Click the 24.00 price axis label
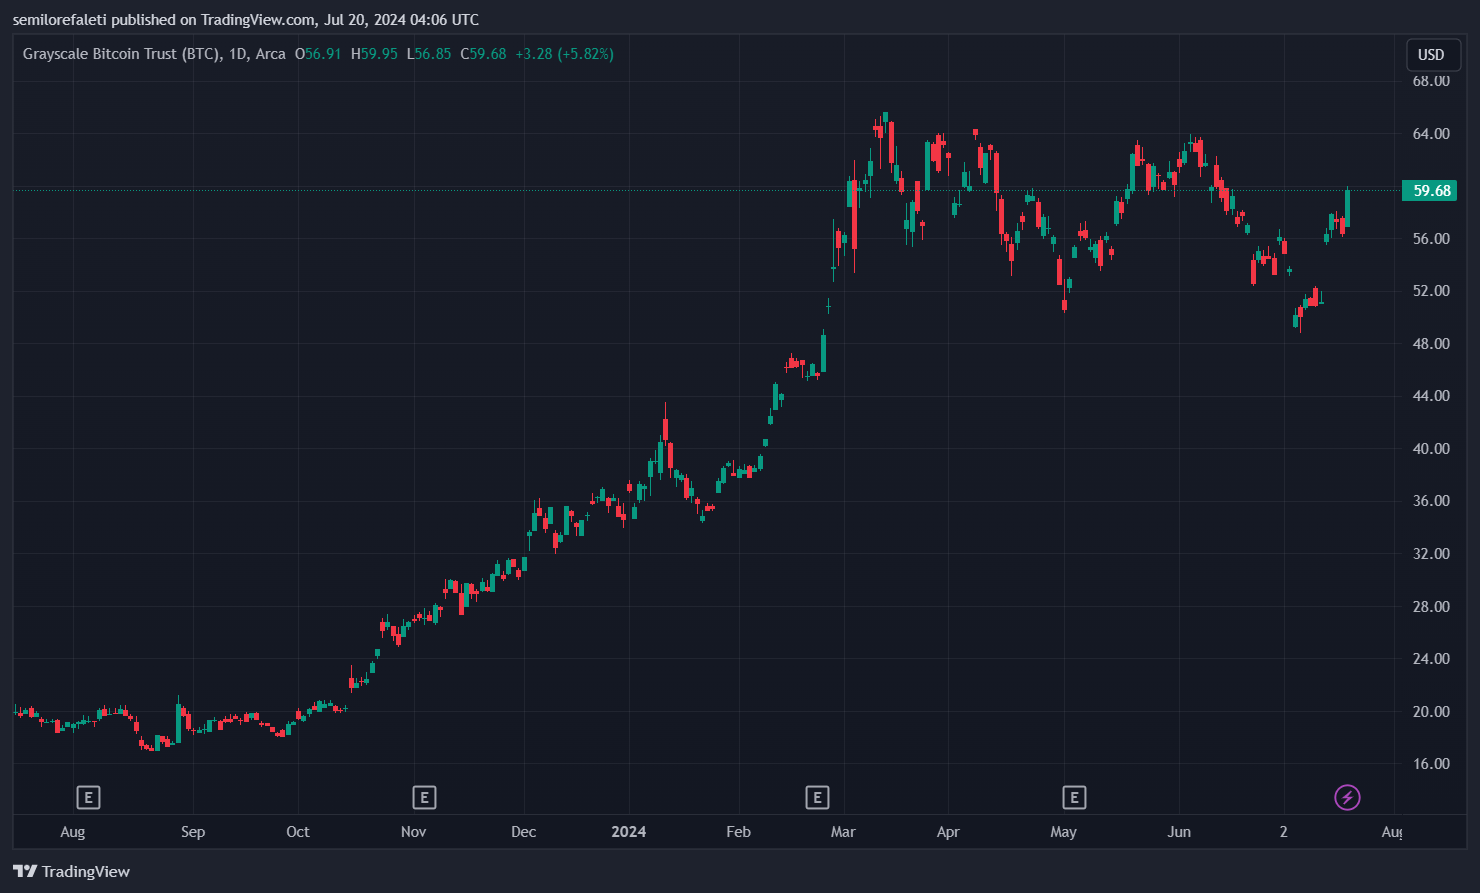The height and width of the screenshot is (893, 1480). (1431, 659)
